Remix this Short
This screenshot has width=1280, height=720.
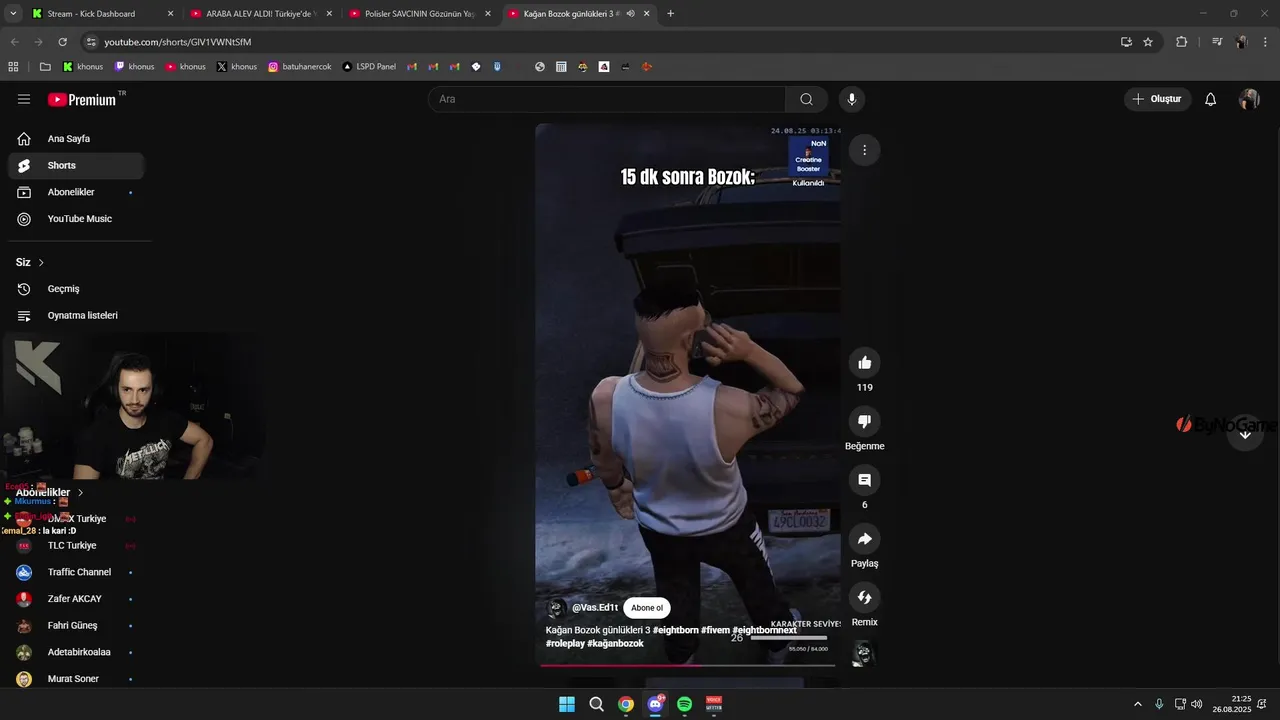[864, 597]
